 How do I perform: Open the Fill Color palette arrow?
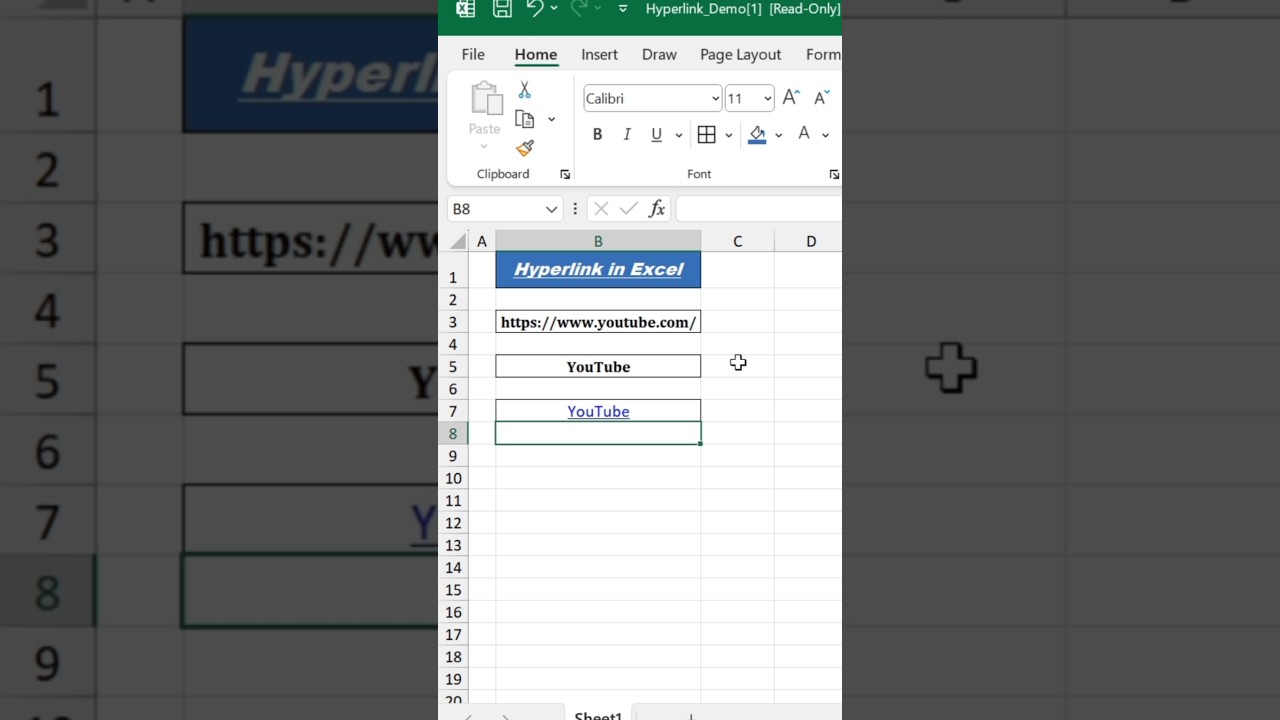778,135
